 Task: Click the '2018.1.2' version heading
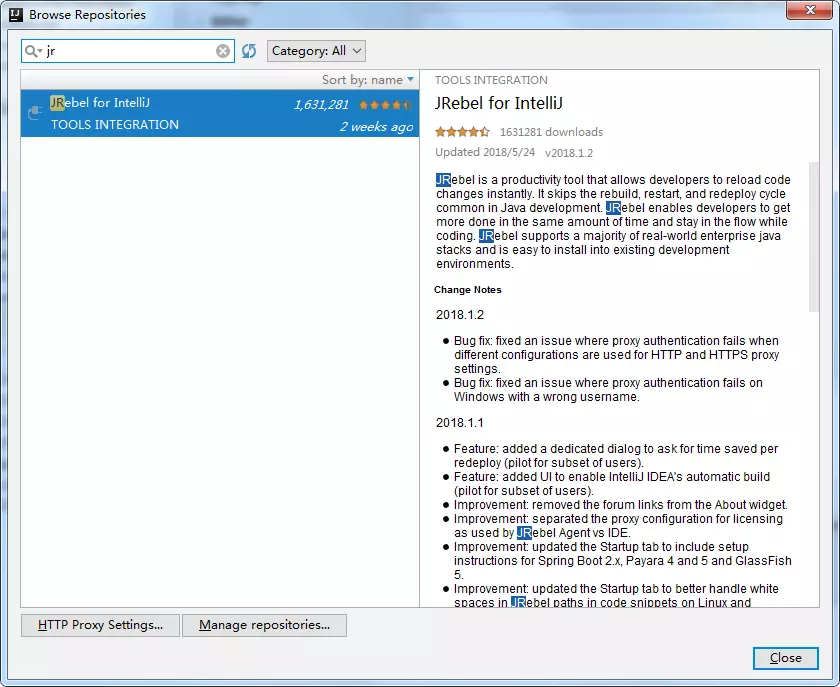coord(460,315)
